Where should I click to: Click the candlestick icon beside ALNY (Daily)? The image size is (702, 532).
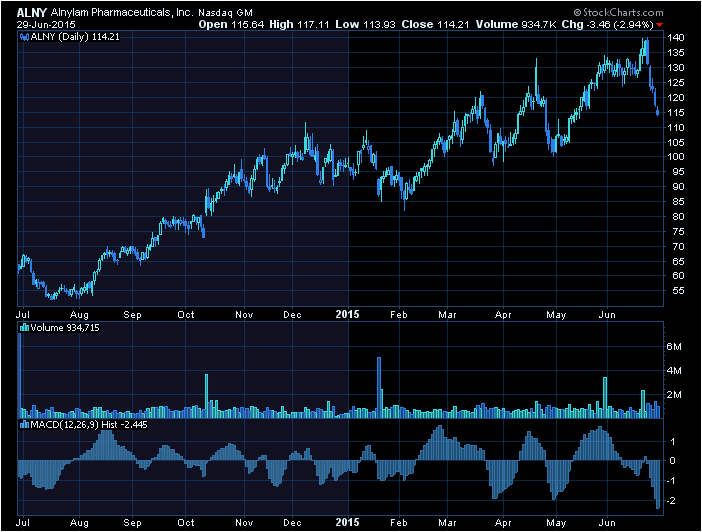tap(25, 37)
